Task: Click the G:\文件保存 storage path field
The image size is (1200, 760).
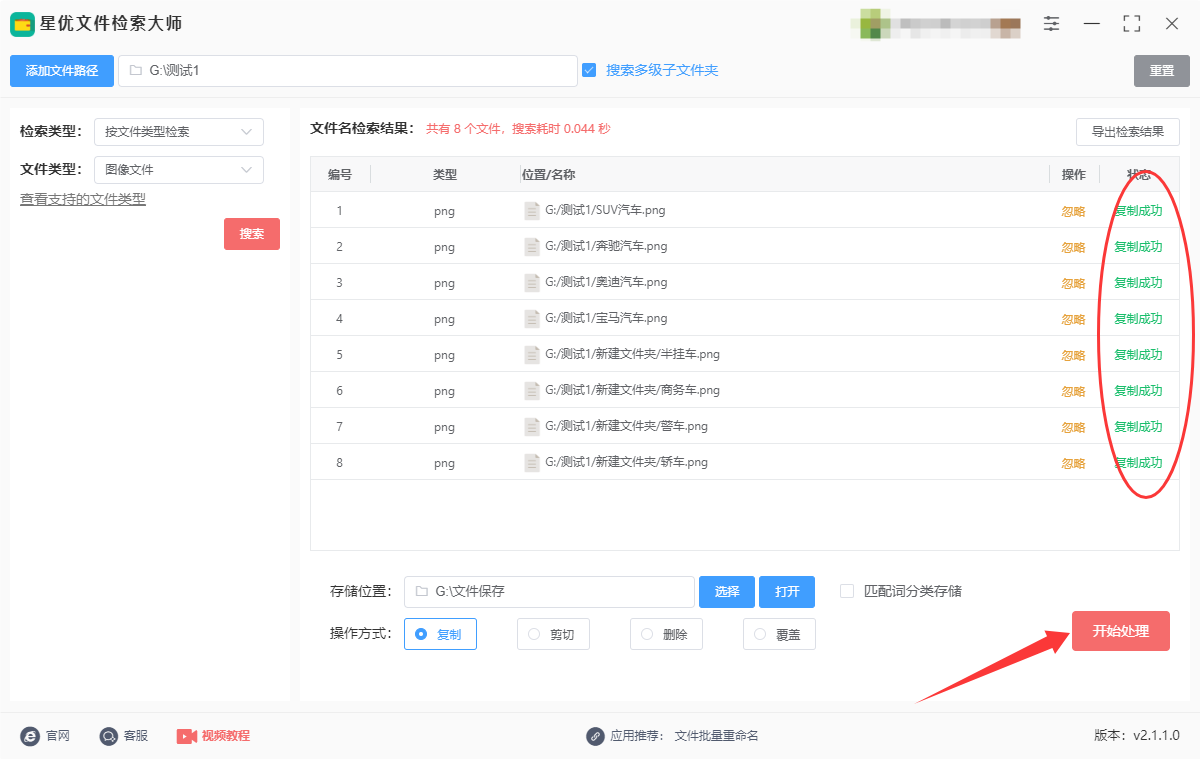Action: [x=549, y=592]
